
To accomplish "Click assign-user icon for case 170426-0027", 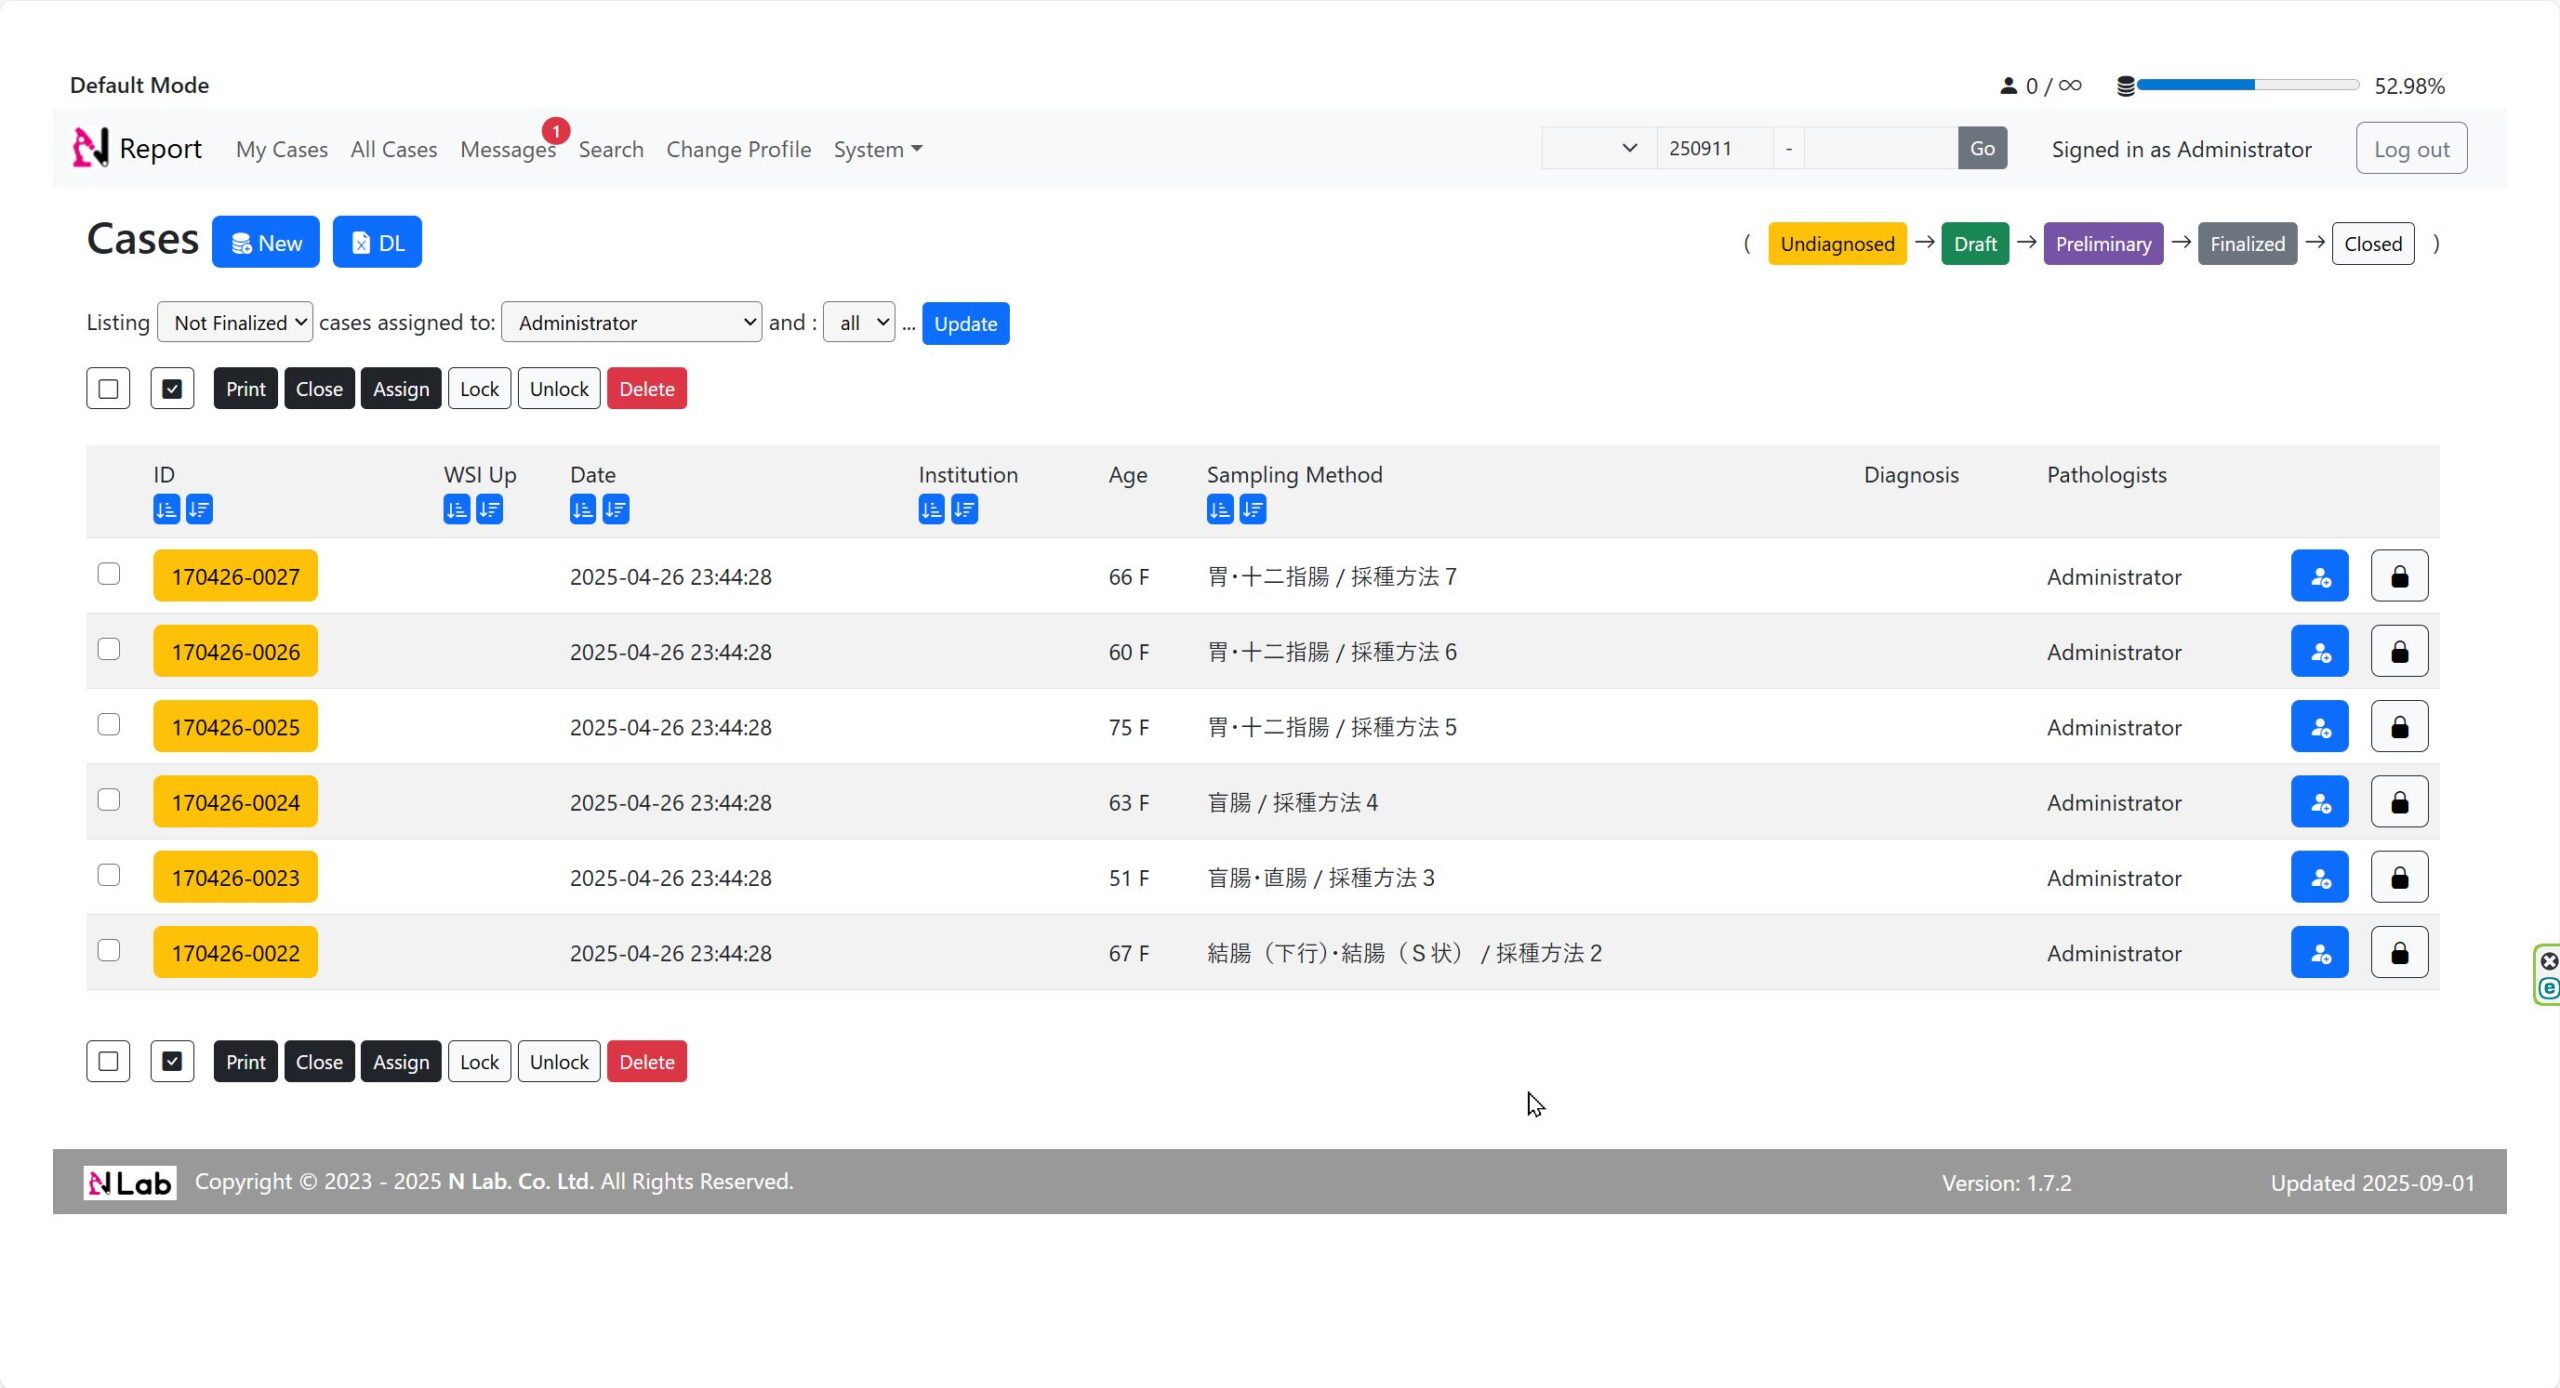I will click(2319, 576).
